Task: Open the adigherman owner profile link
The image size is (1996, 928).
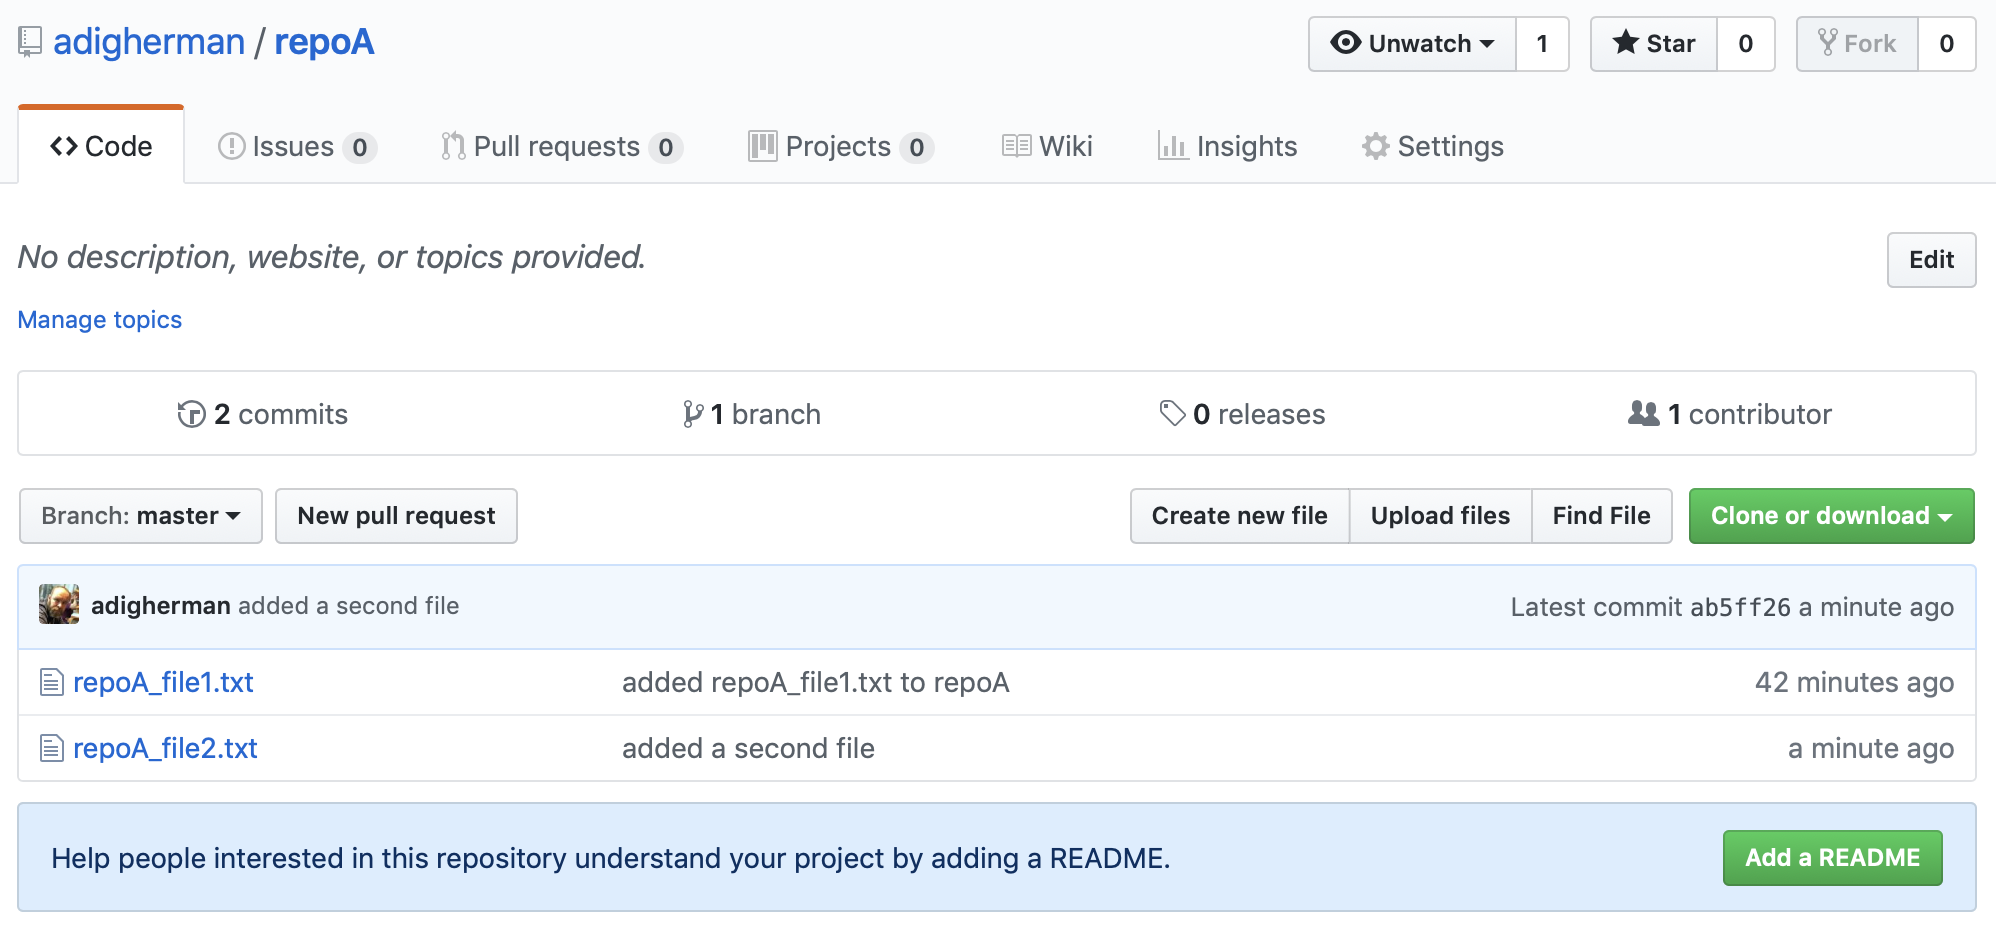Action: 149,42
